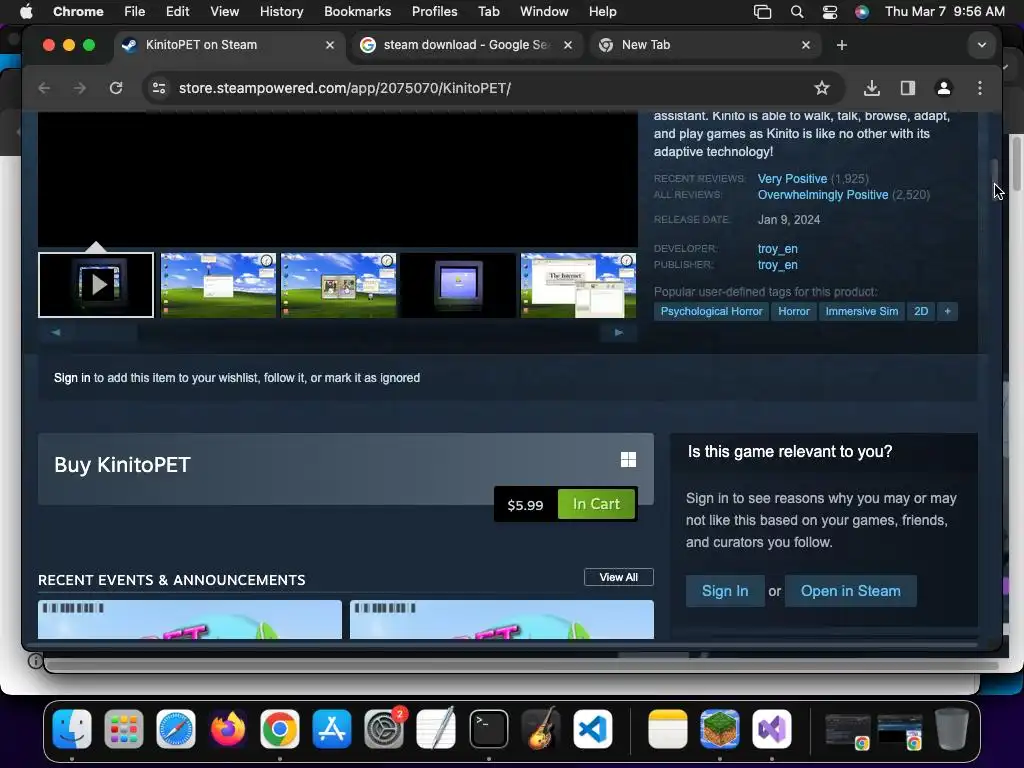
Task: Click the green In Cart button
Action: tap(596, 504)
